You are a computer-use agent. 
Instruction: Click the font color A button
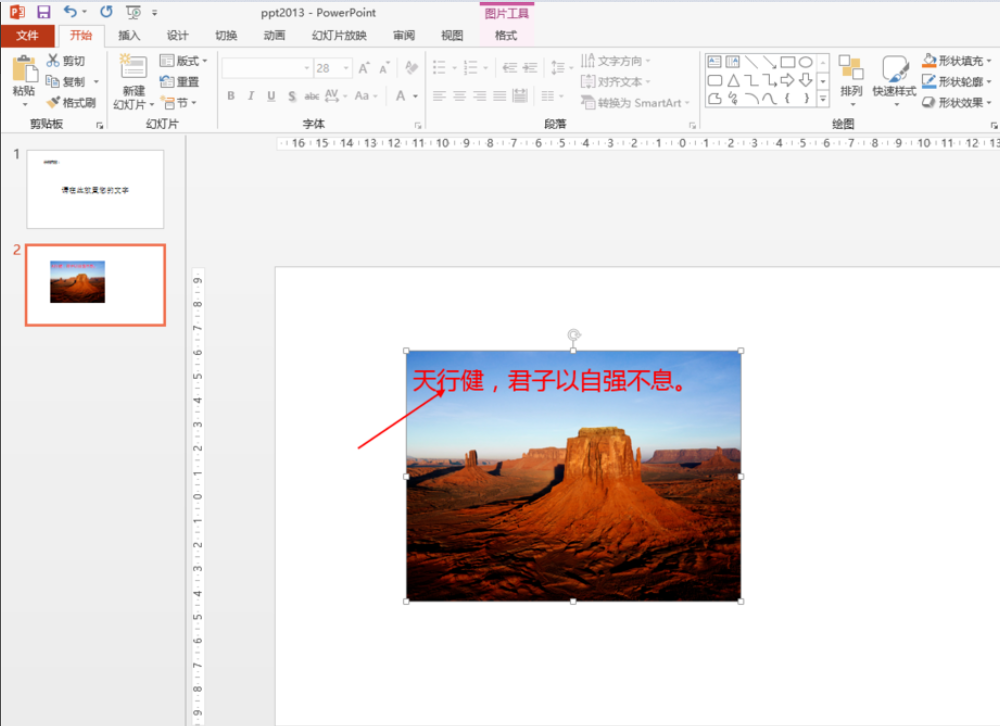click(x=401, y=96)
